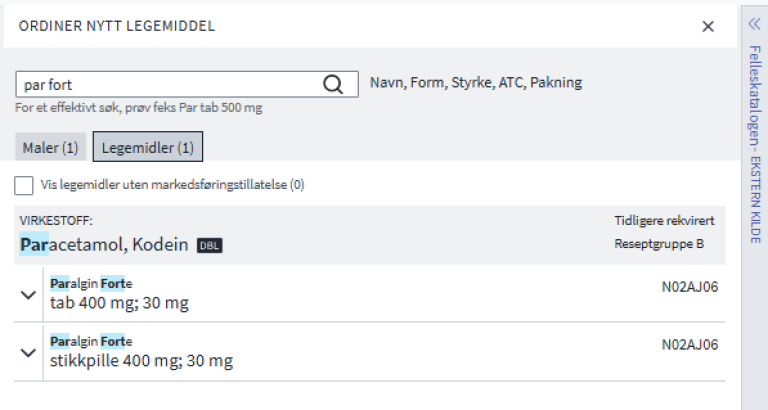Screen dimensions: 768x410
Task: Click the magnifier search icon
Action: coord(333,85)
